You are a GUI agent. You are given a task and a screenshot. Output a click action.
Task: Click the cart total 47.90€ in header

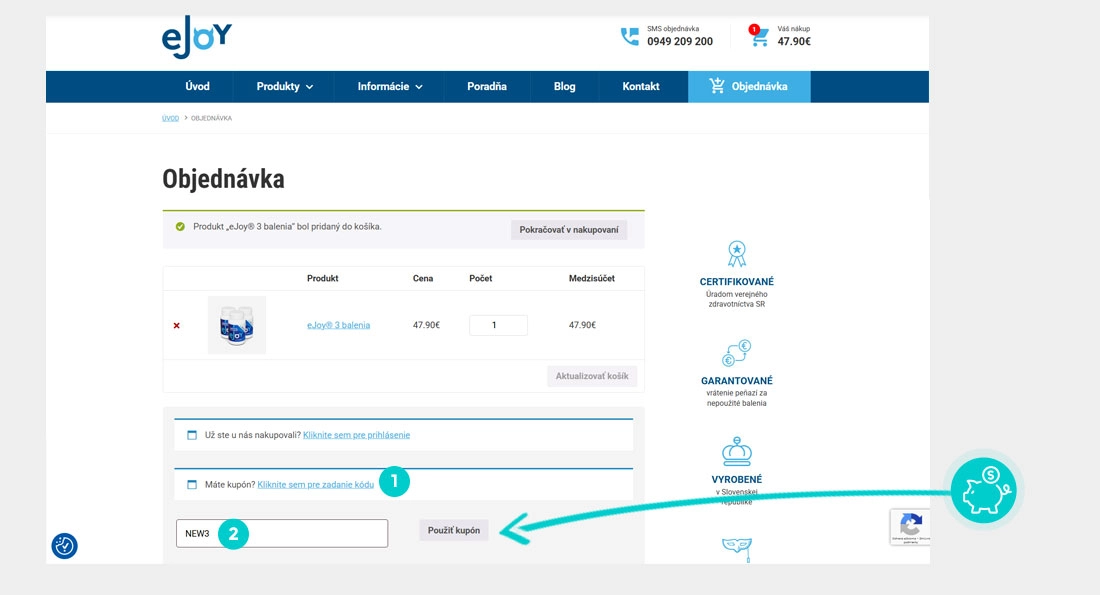794,41
